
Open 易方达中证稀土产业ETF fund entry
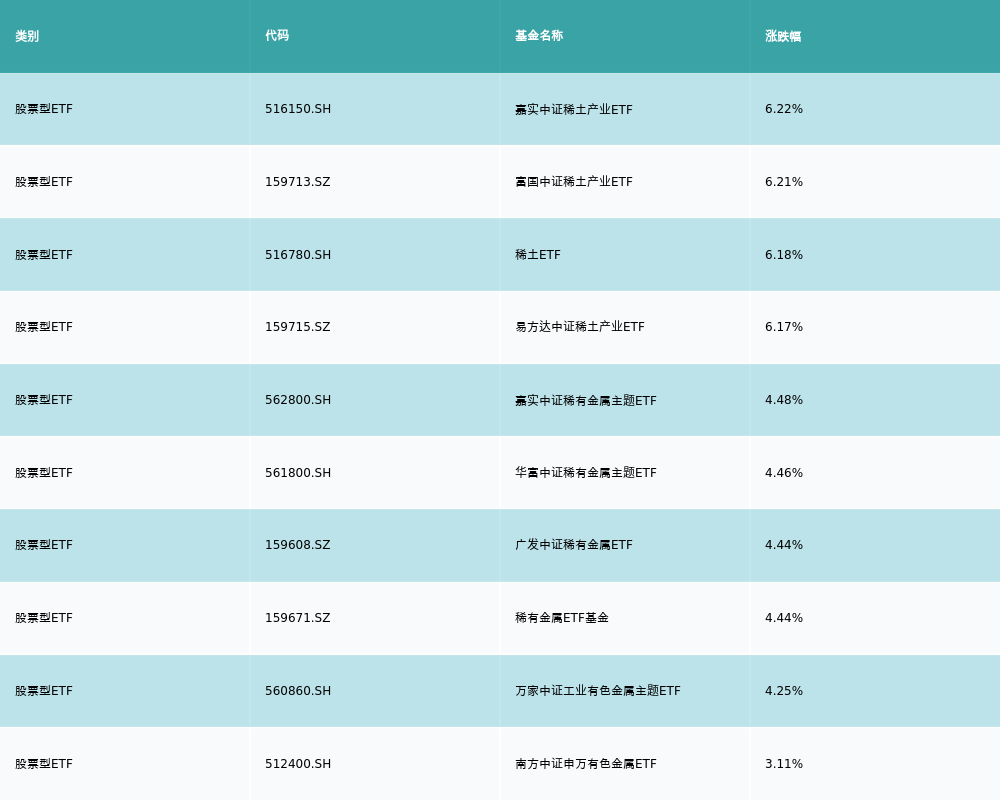tap(580, 327)
